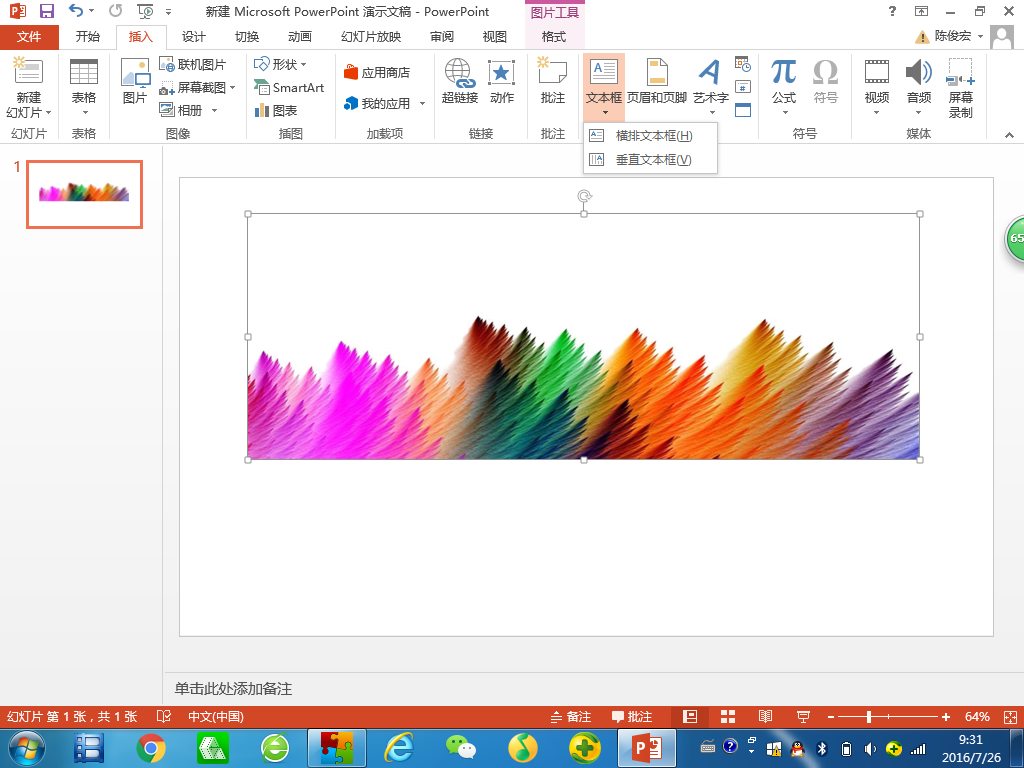This screenshot has width=1024, height=768.
Task: Open Header and Footer (页眉和页脚)
Action: [657, 81]
